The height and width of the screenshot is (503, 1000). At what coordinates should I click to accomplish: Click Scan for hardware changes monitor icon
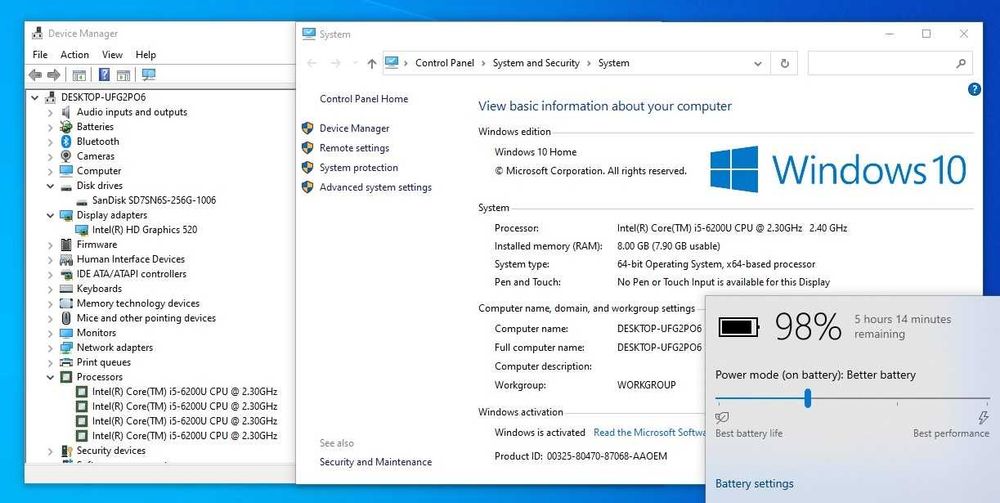click(149, 75)
